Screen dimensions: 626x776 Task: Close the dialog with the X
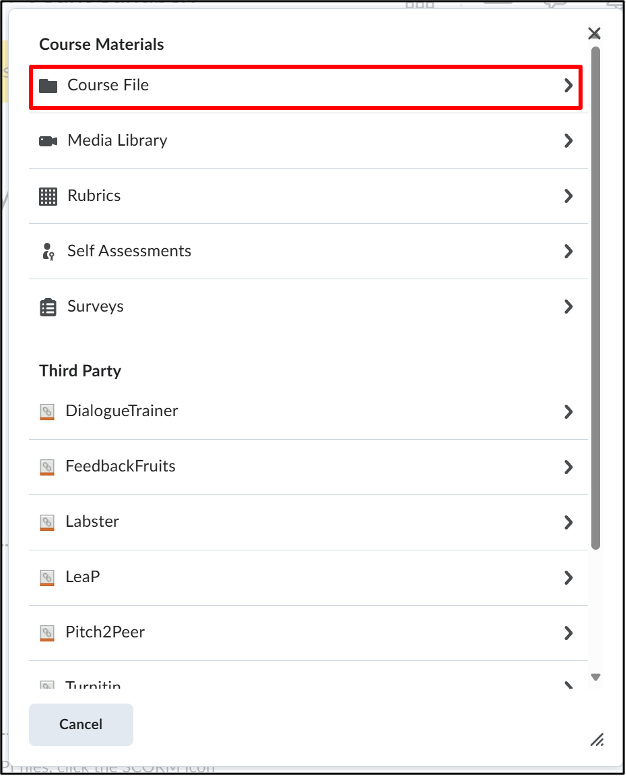[594, 33]
